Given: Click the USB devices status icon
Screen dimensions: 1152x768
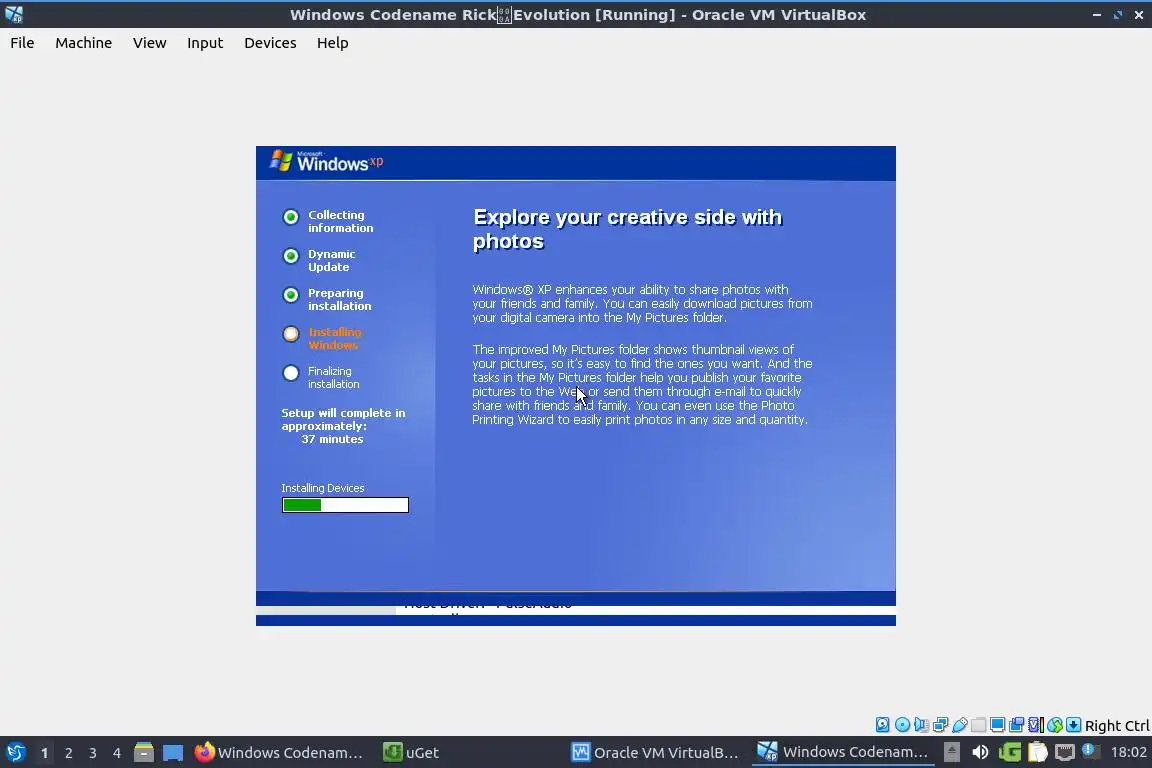Looking at the screenshot, I should coord(960,725).
